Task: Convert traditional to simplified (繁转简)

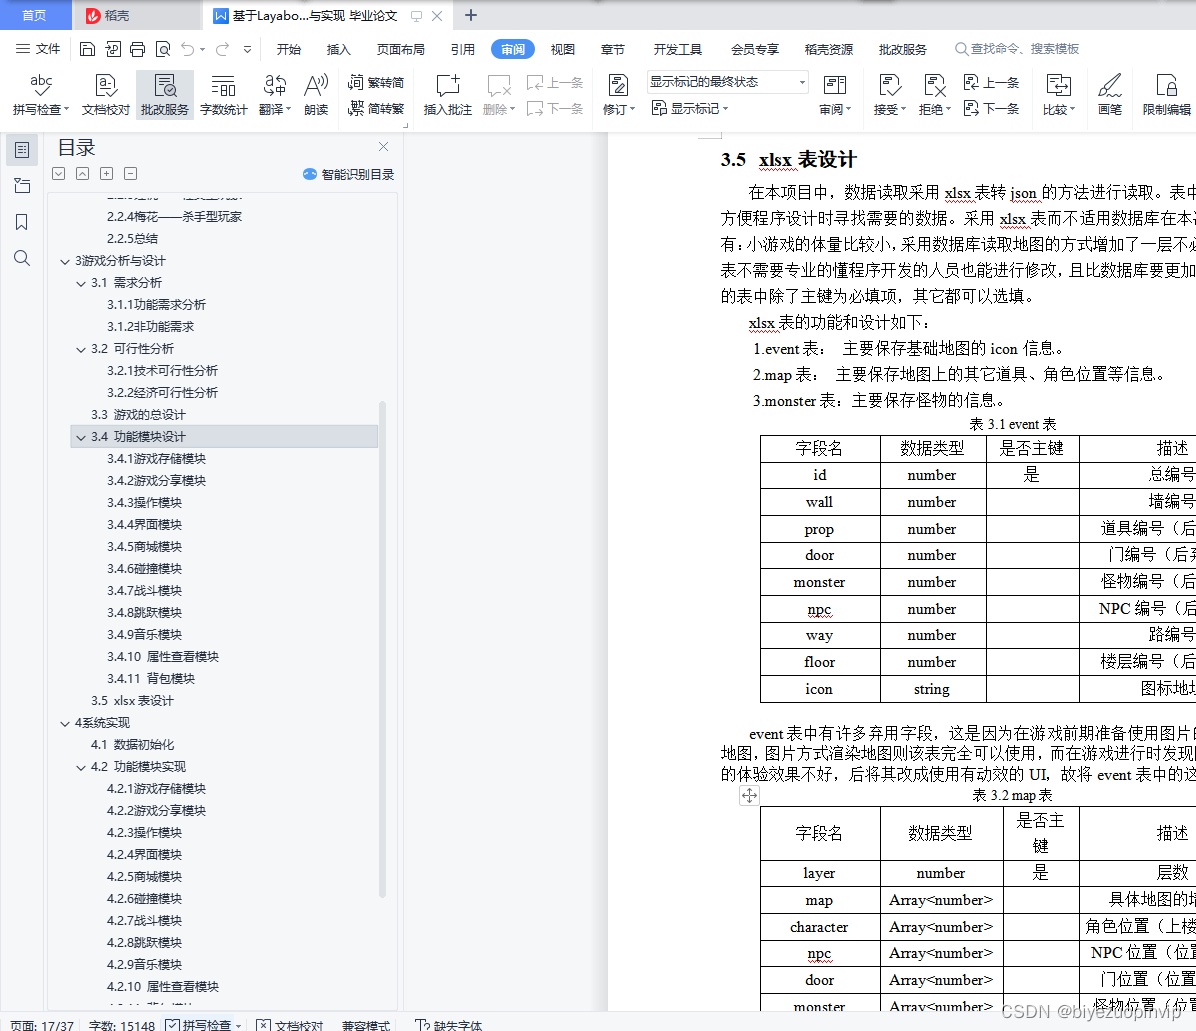Action: (375, 82)
